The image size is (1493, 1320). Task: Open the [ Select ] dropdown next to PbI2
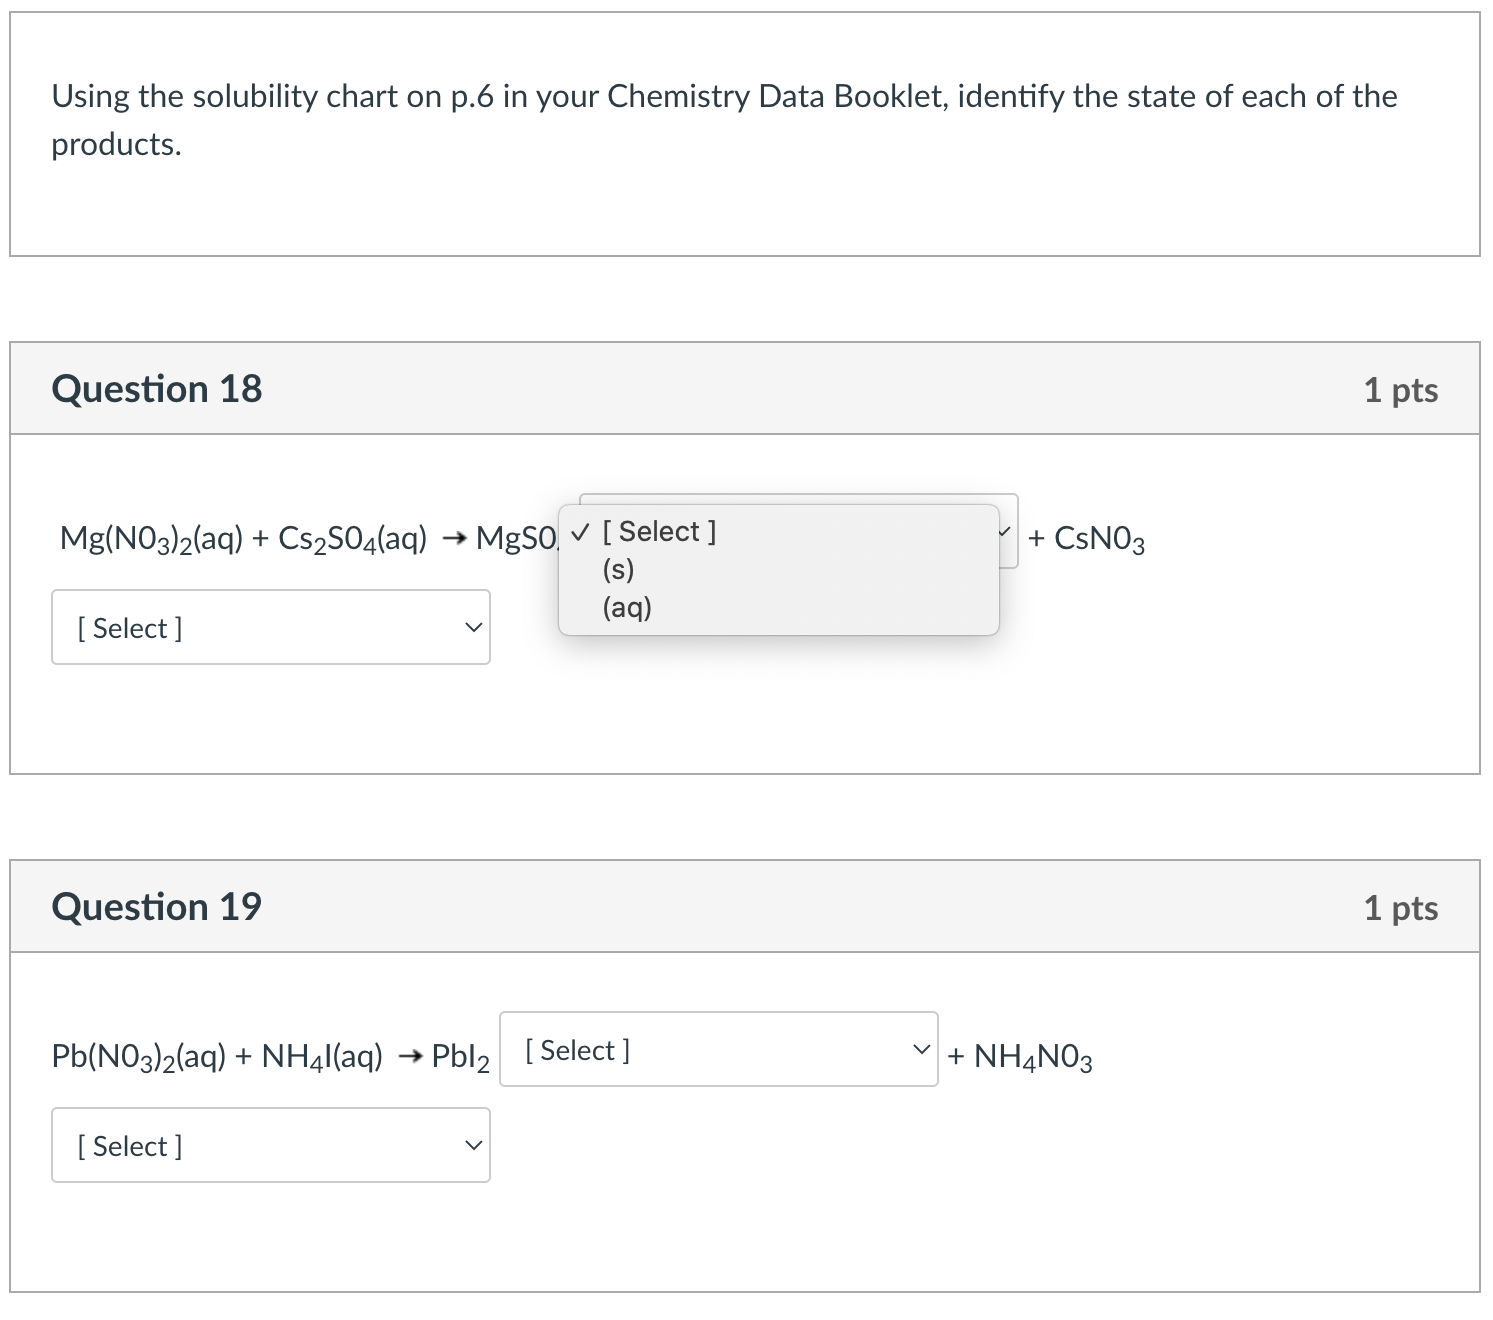pyautogui.click(x=716, y=1050)
